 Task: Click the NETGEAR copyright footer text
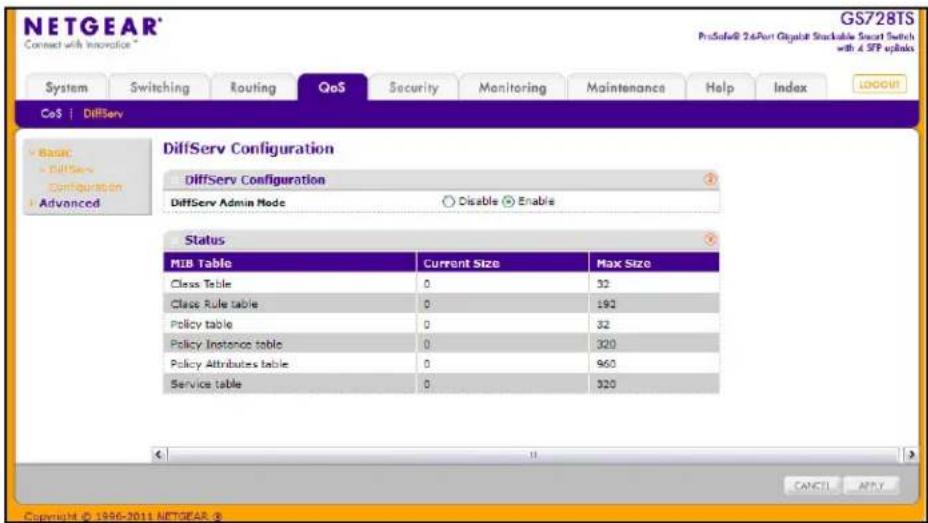123,516
